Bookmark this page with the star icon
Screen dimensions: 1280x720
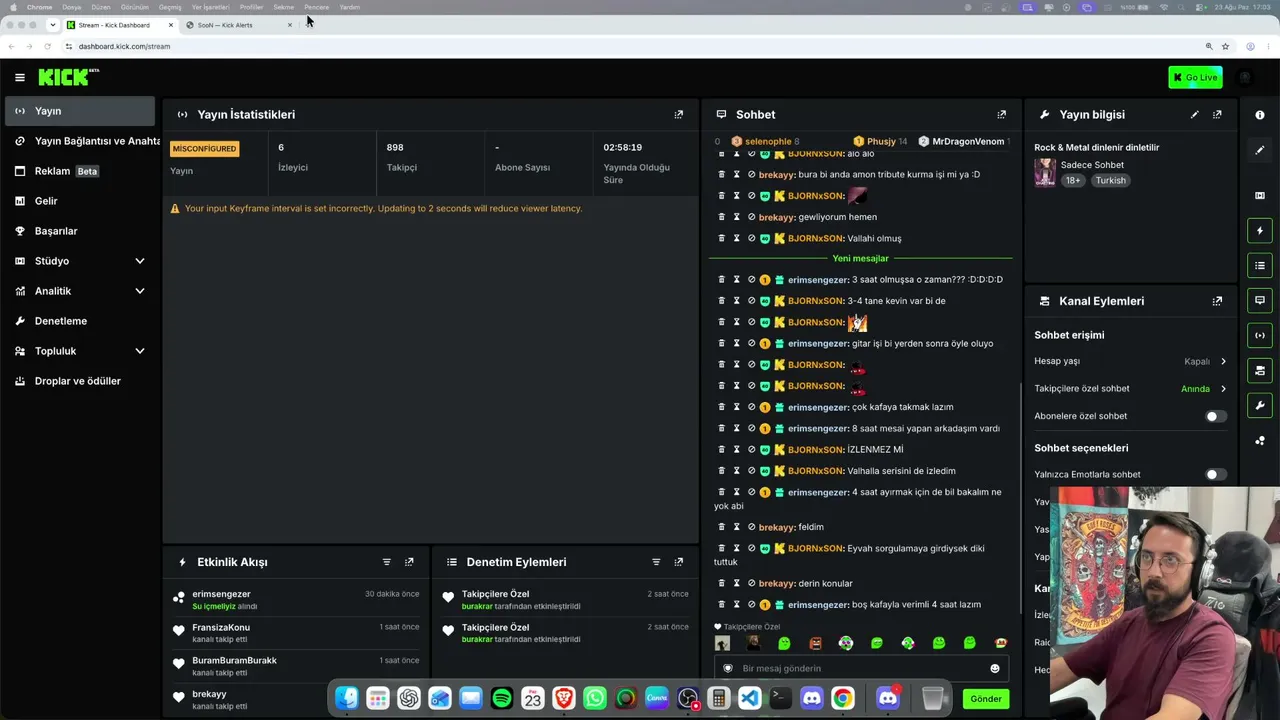[x=1225, y=46]
